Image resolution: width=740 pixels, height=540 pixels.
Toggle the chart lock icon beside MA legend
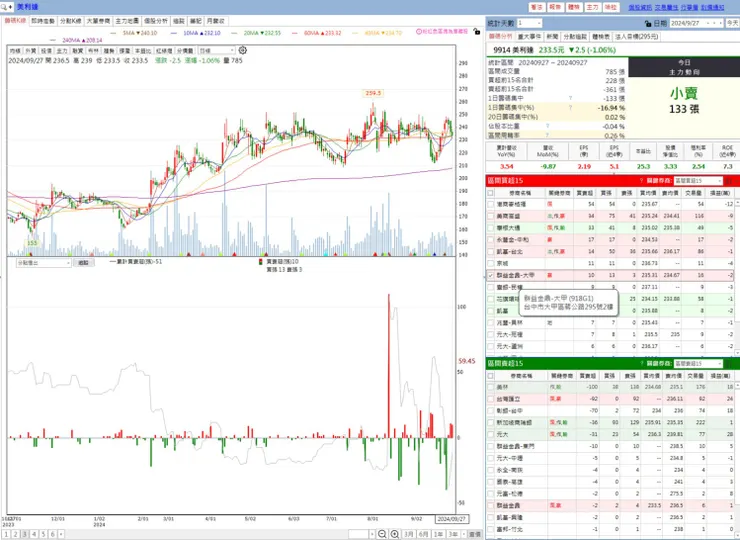click(477, 32)
